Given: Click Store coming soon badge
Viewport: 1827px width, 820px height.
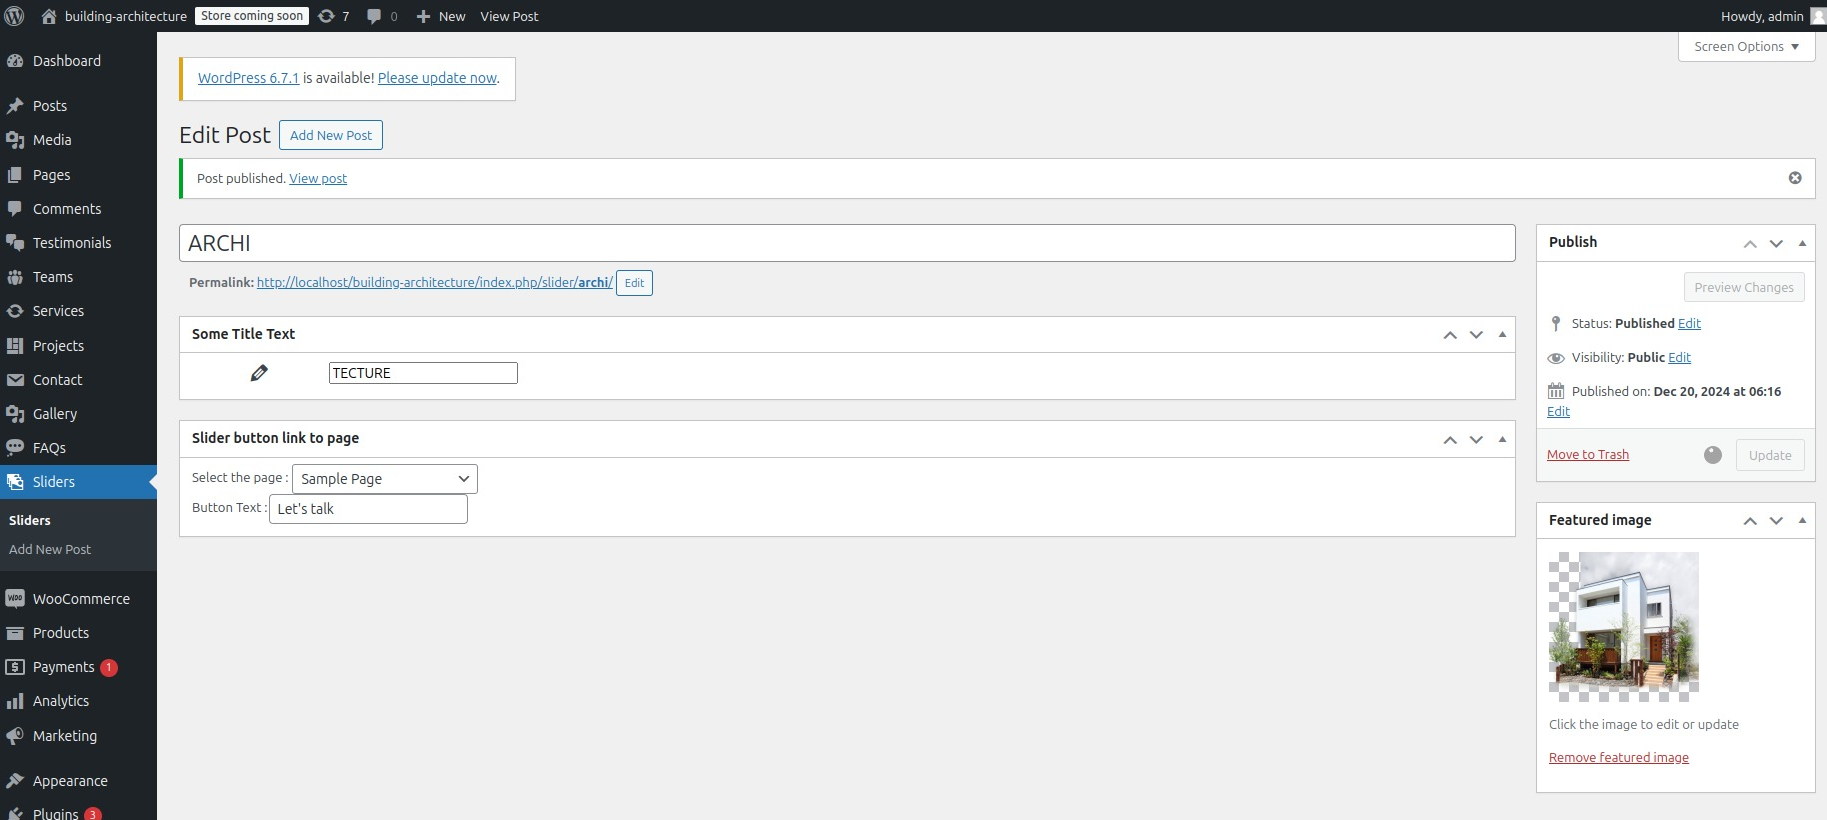Looking at the screenshot, I should point(252,16).
